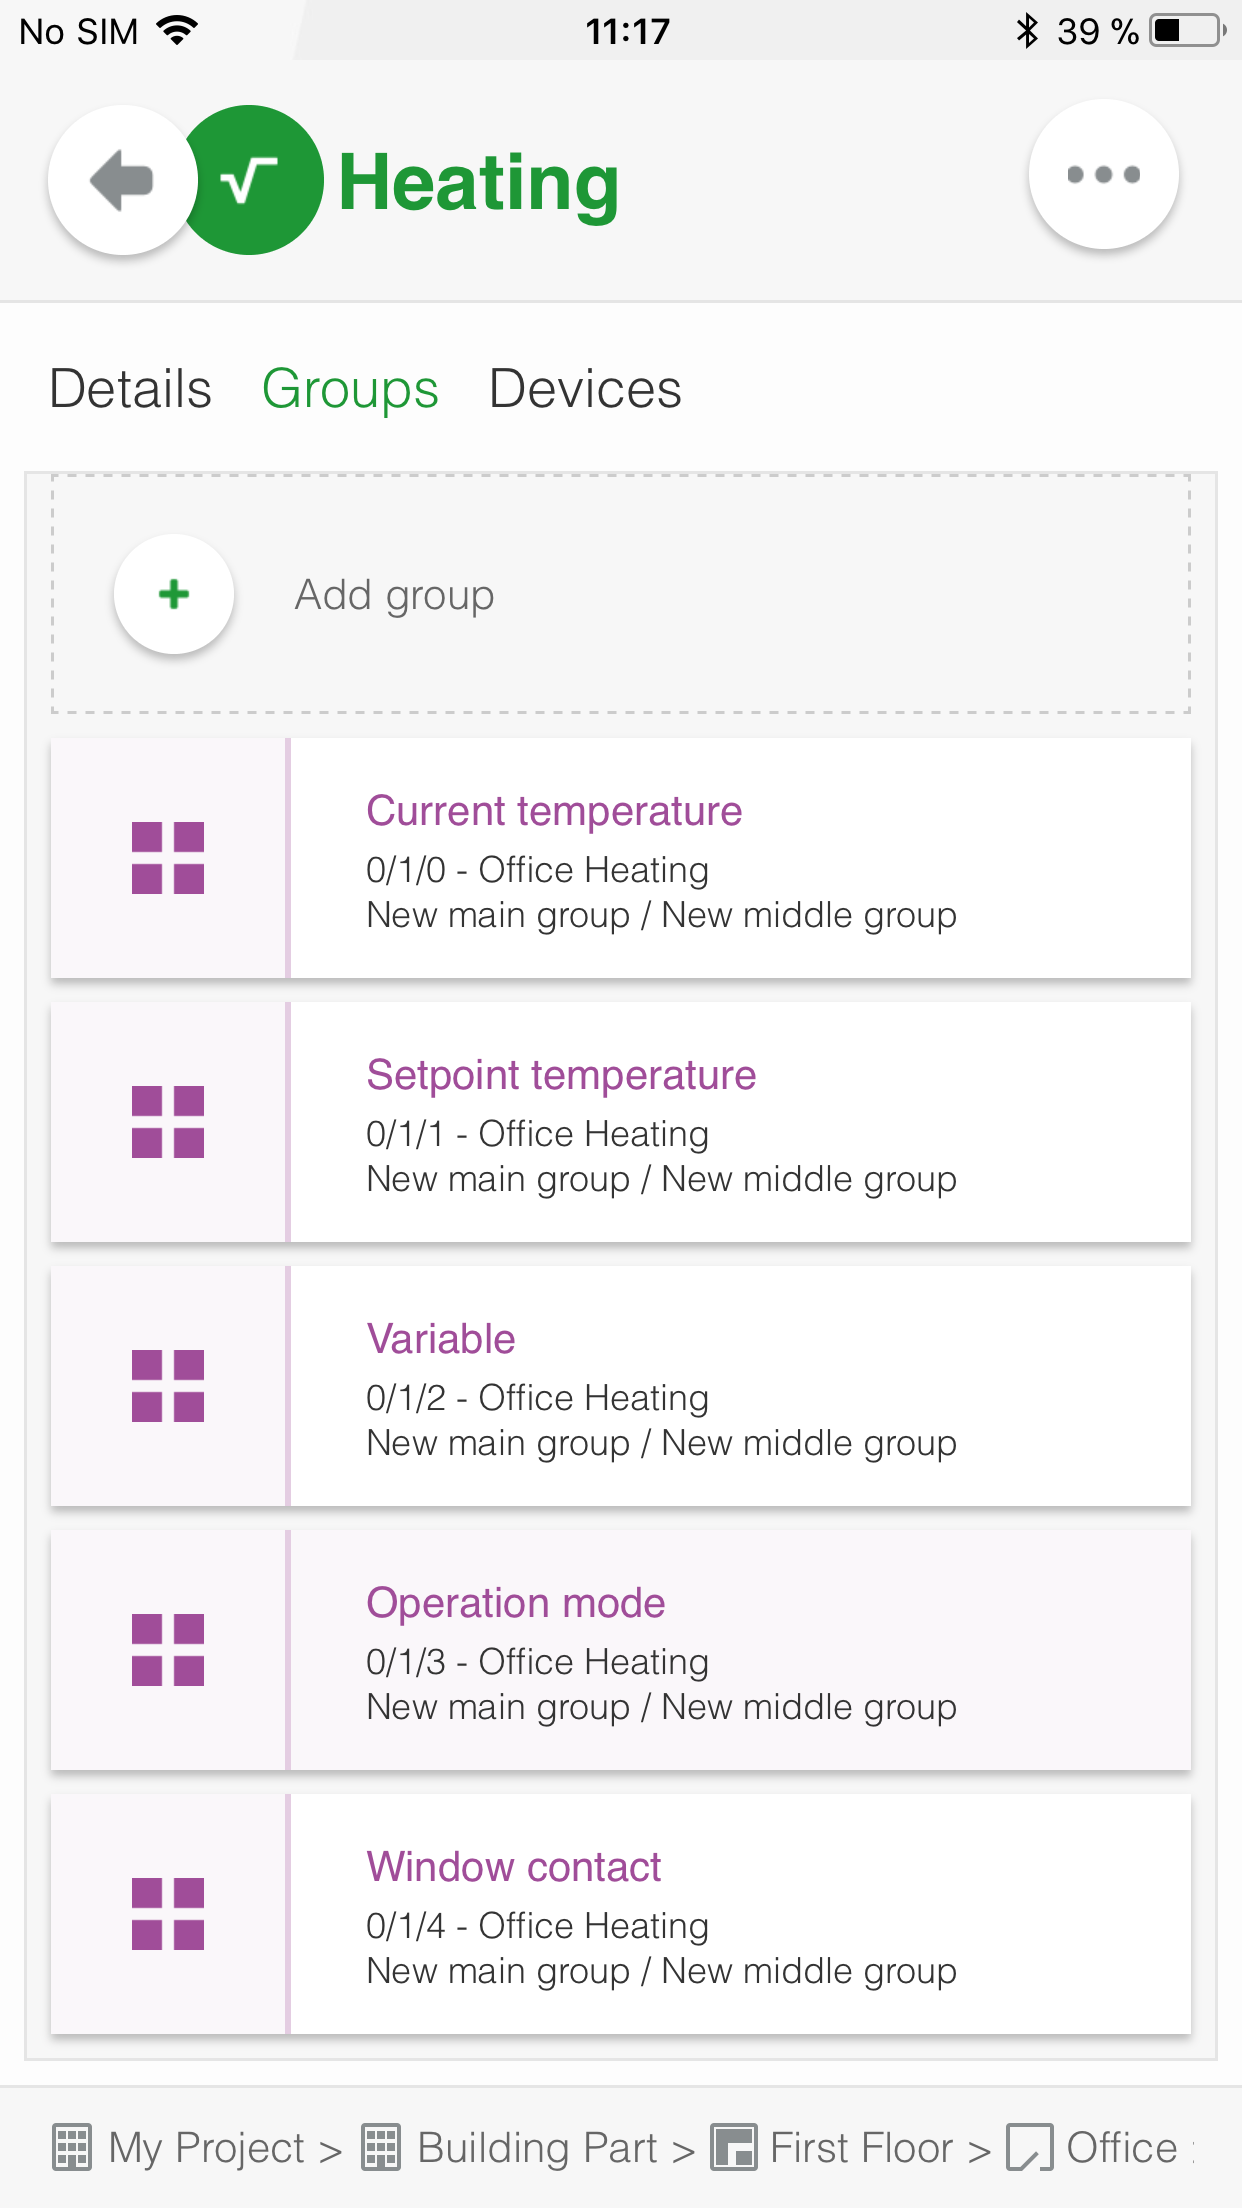This screenshot has height=2208, width=1242.
Task: Click the Variable group squares icon
Action: pyautogui.click(x=168, y=1385)
